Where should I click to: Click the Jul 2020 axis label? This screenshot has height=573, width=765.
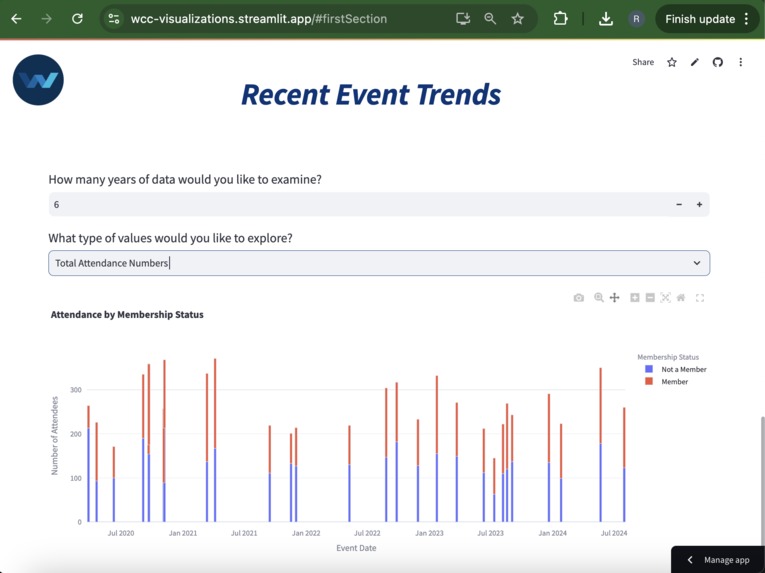[x=121, y=533]
